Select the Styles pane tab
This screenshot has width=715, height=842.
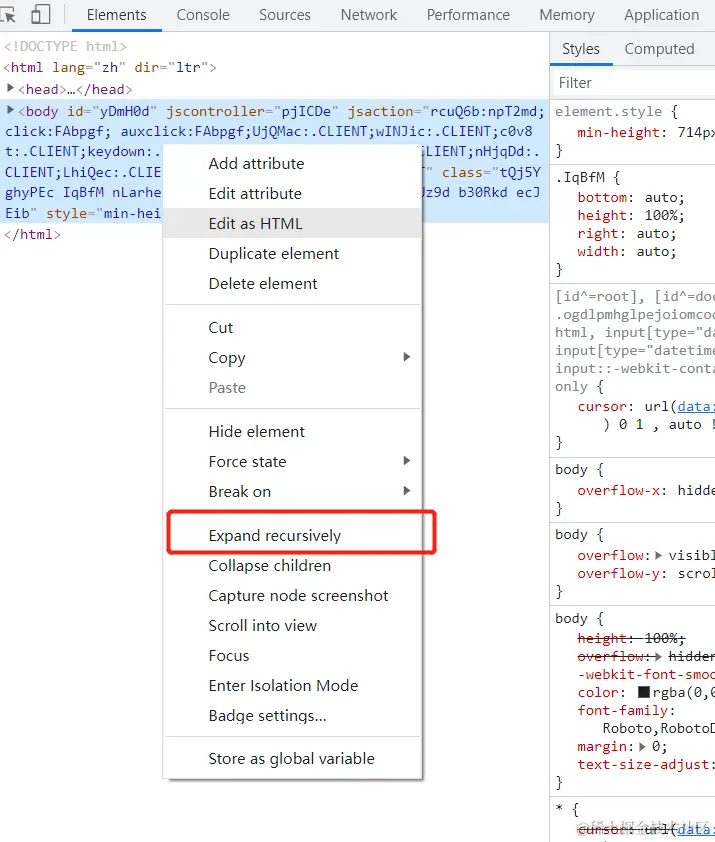[x=581, y=49]
